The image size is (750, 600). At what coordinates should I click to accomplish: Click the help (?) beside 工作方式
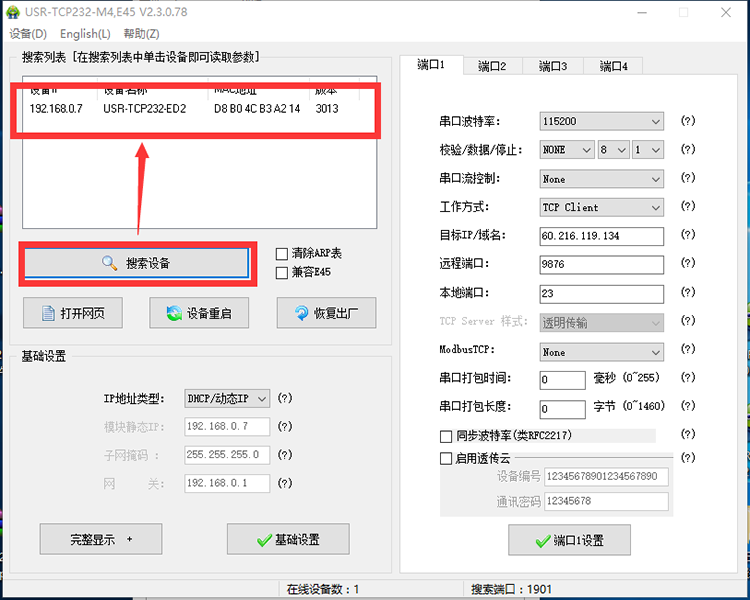[687, 207]
